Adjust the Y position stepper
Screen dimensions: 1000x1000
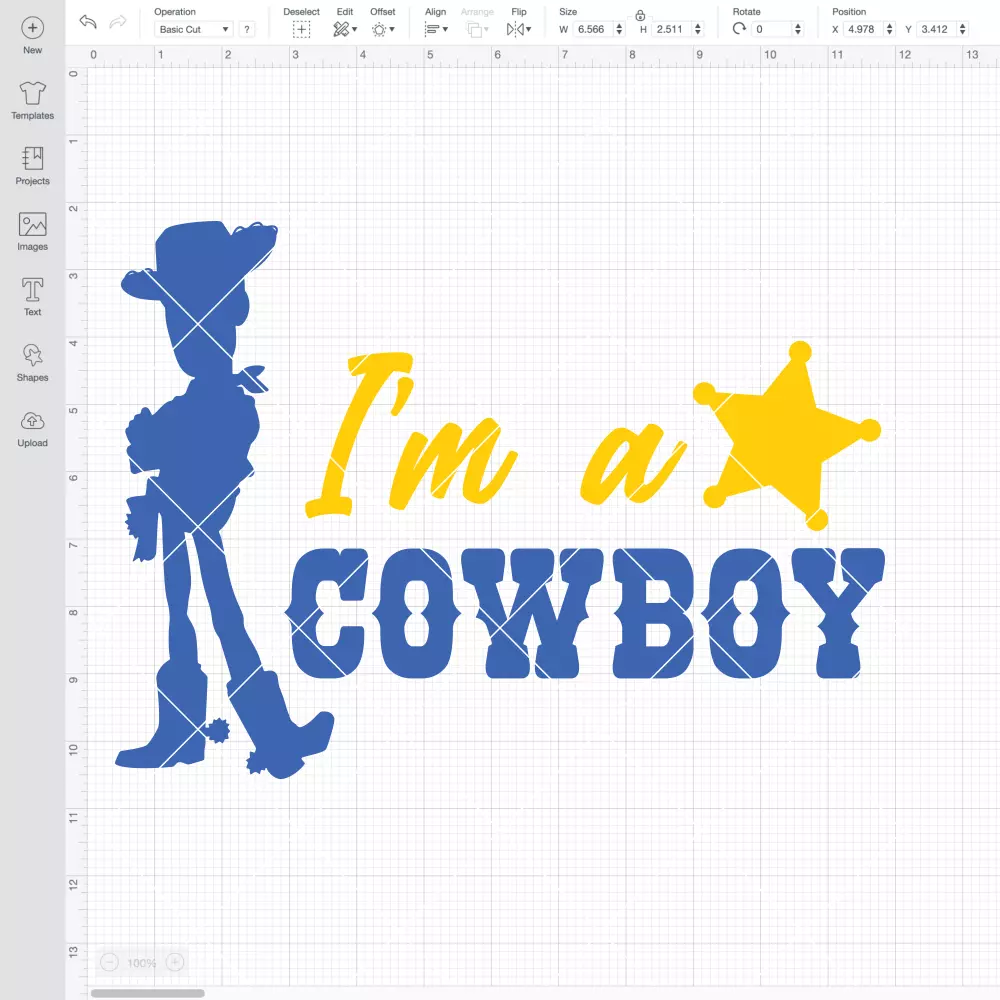coord(962,29)
